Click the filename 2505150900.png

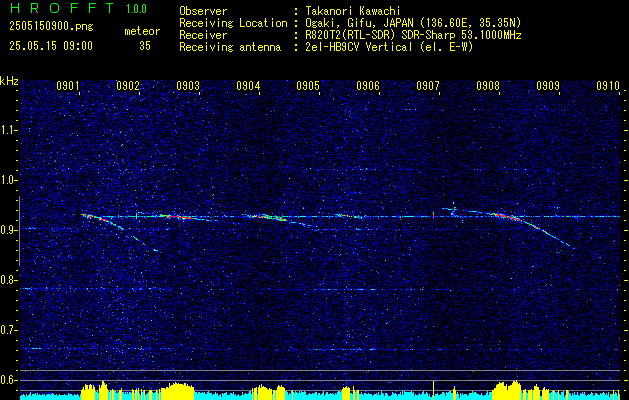[x=51, y=26]
